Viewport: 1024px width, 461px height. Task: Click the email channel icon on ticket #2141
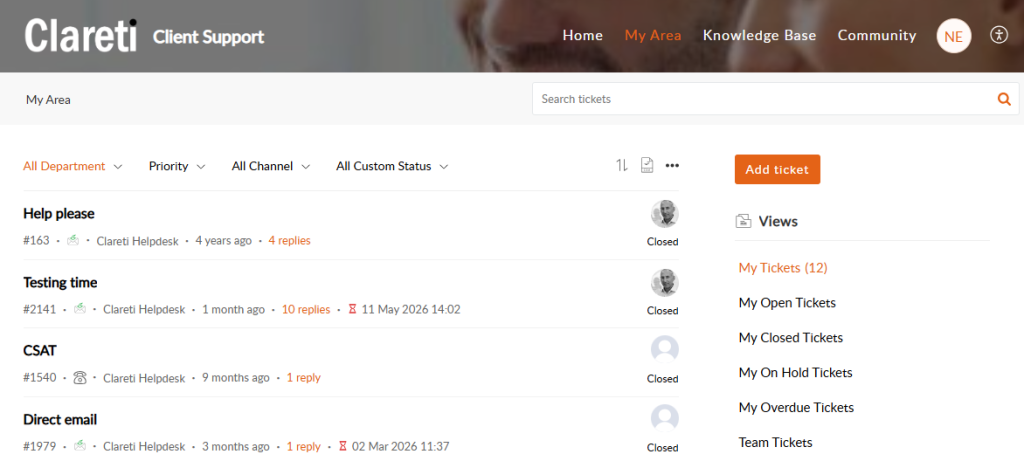(x=80, y=309)
